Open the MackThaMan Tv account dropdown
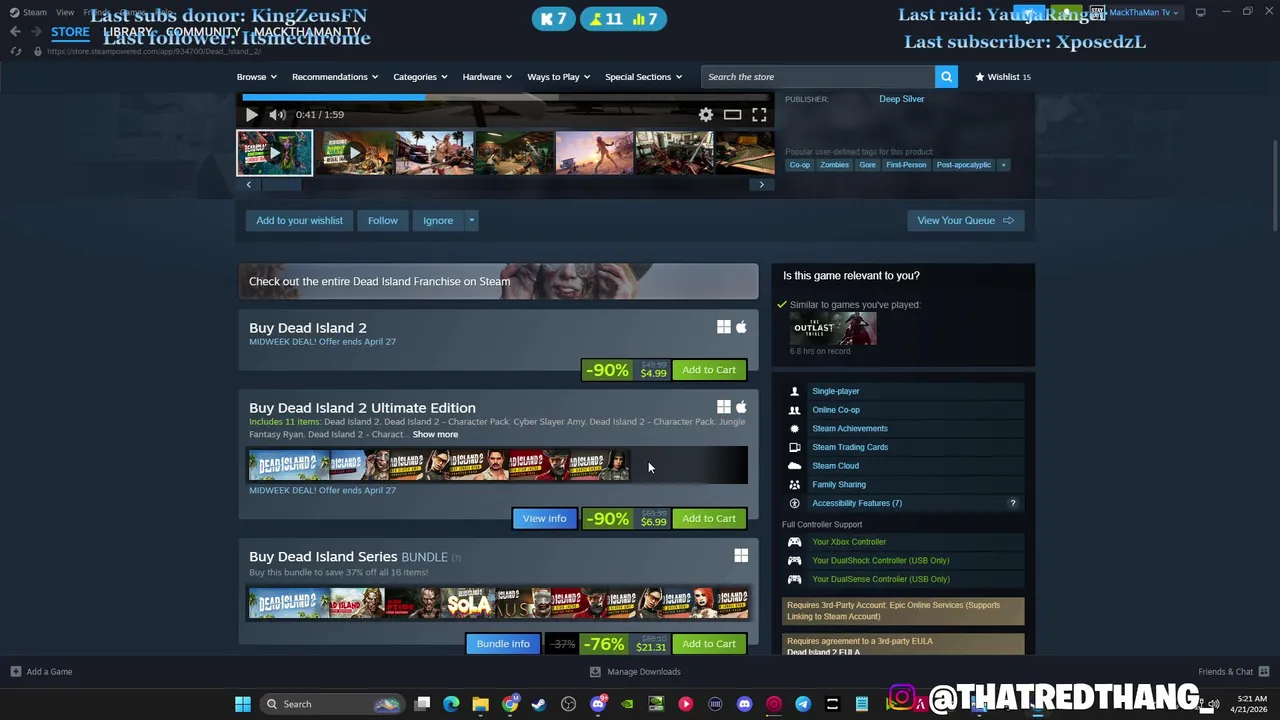The width and height of the screenshot is (1280, 720). (x=1143, y=13)
